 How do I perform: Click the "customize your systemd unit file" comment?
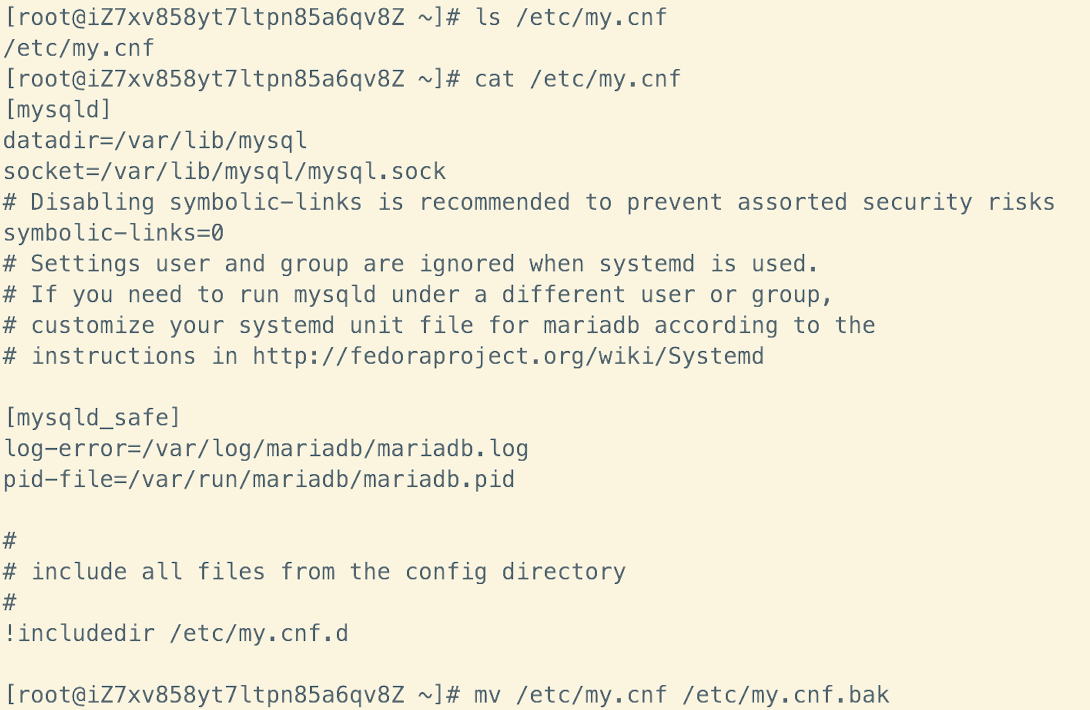[438, 326]
